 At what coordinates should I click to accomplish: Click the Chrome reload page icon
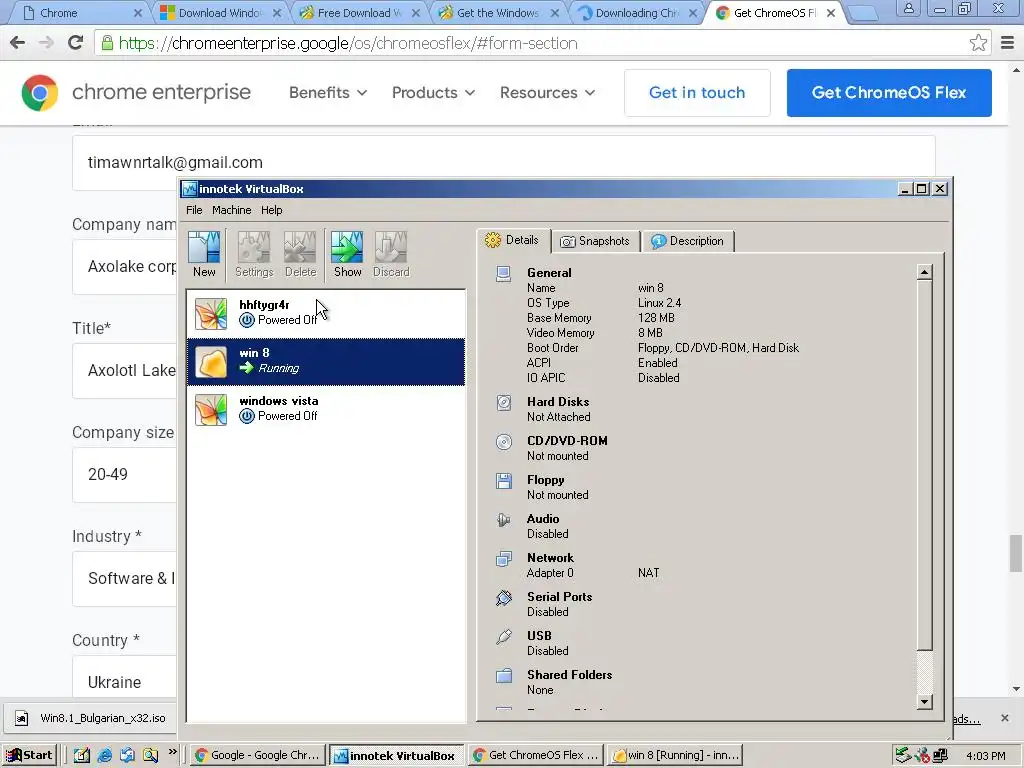[x=76, y=43]
